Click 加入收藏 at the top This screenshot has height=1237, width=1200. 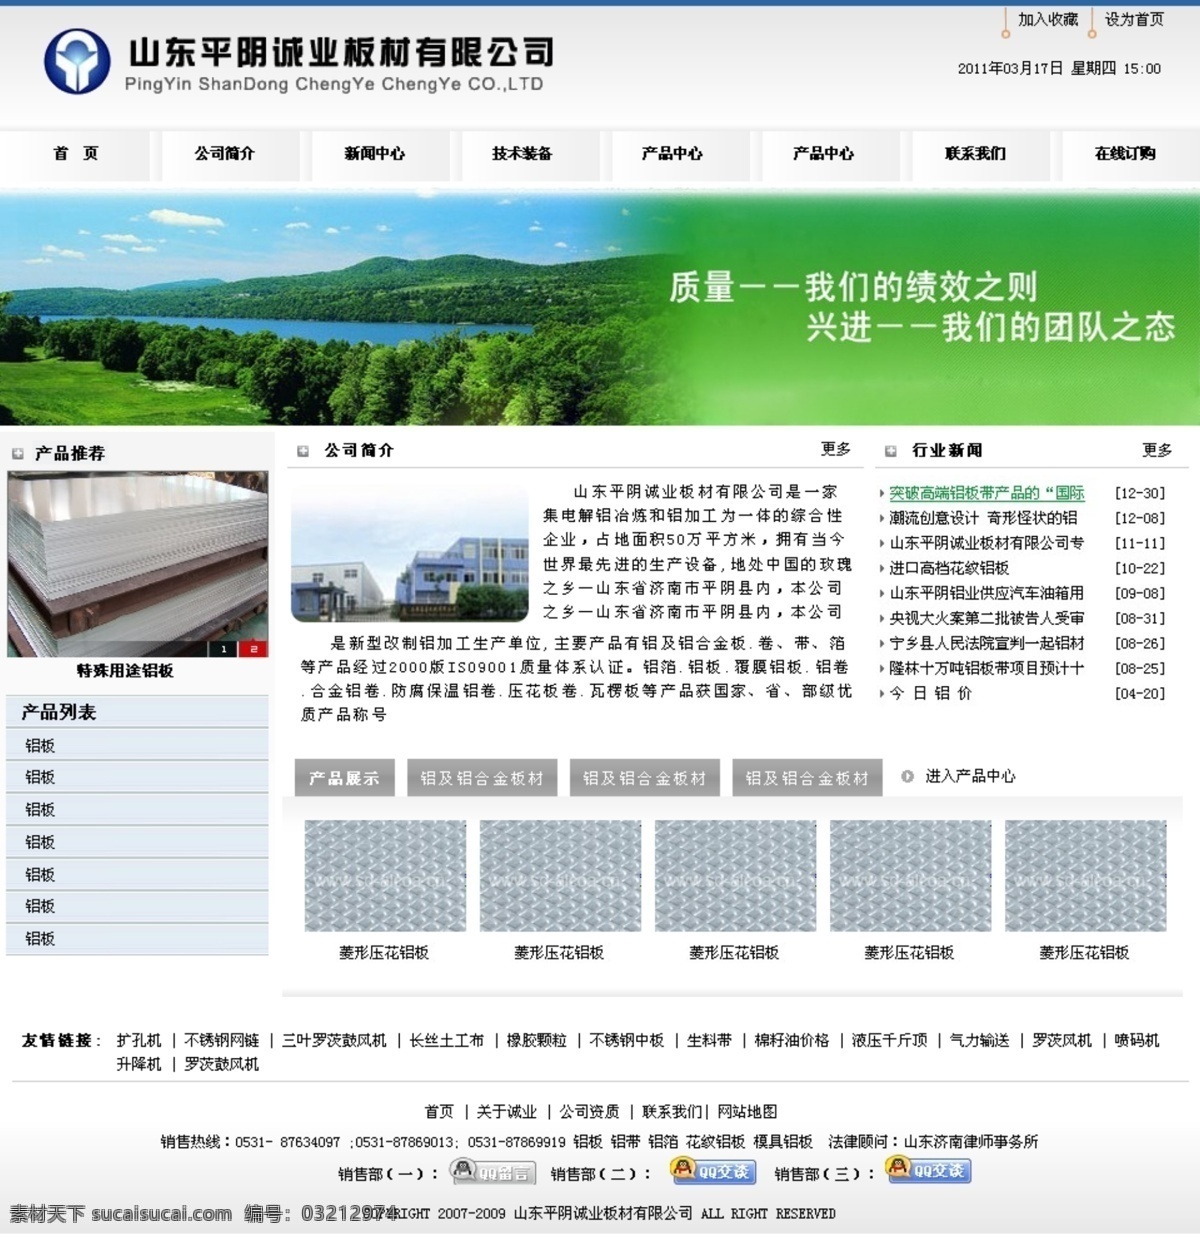pos(1048,20)
